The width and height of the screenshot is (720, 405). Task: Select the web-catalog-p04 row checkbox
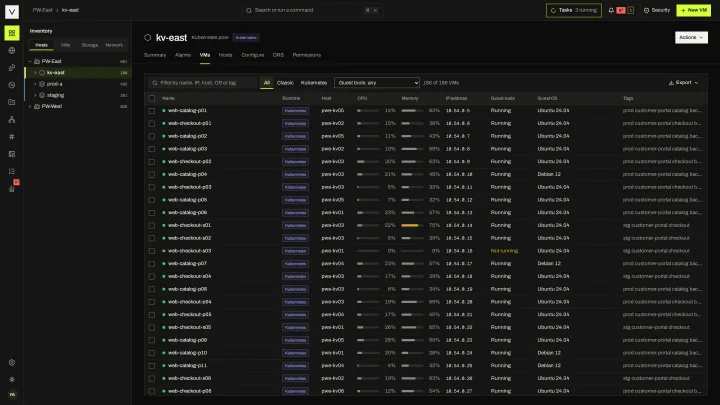(x=152, y=174)
